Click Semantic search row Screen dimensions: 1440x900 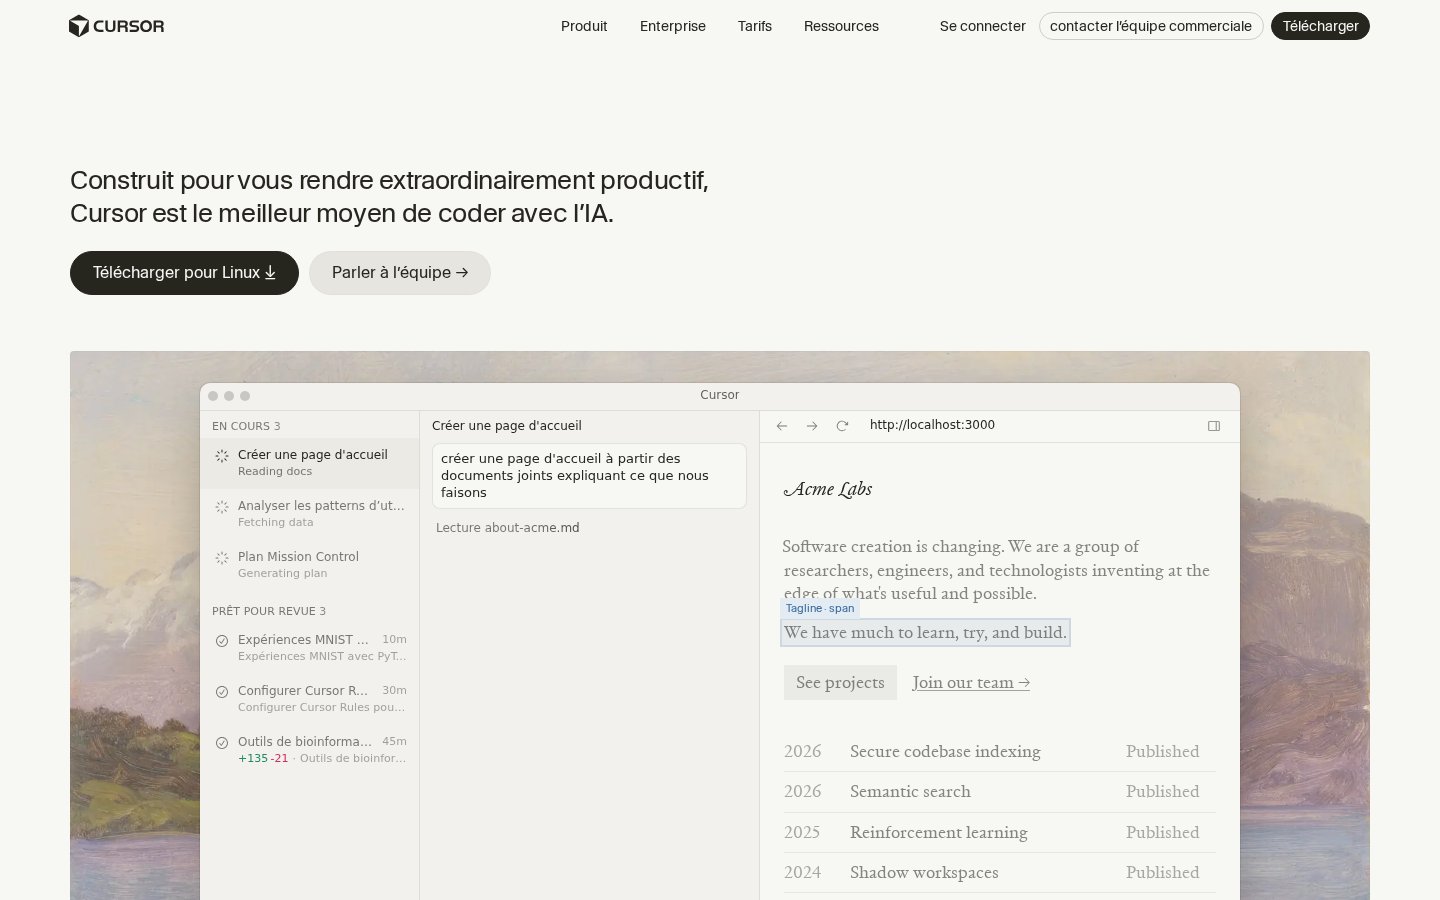point(1000,792)
